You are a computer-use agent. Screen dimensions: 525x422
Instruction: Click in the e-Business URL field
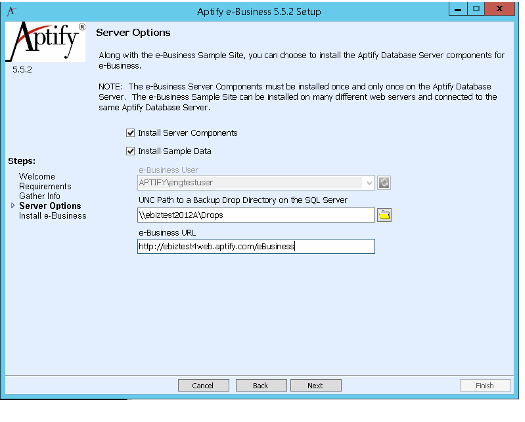pos(256,247)
